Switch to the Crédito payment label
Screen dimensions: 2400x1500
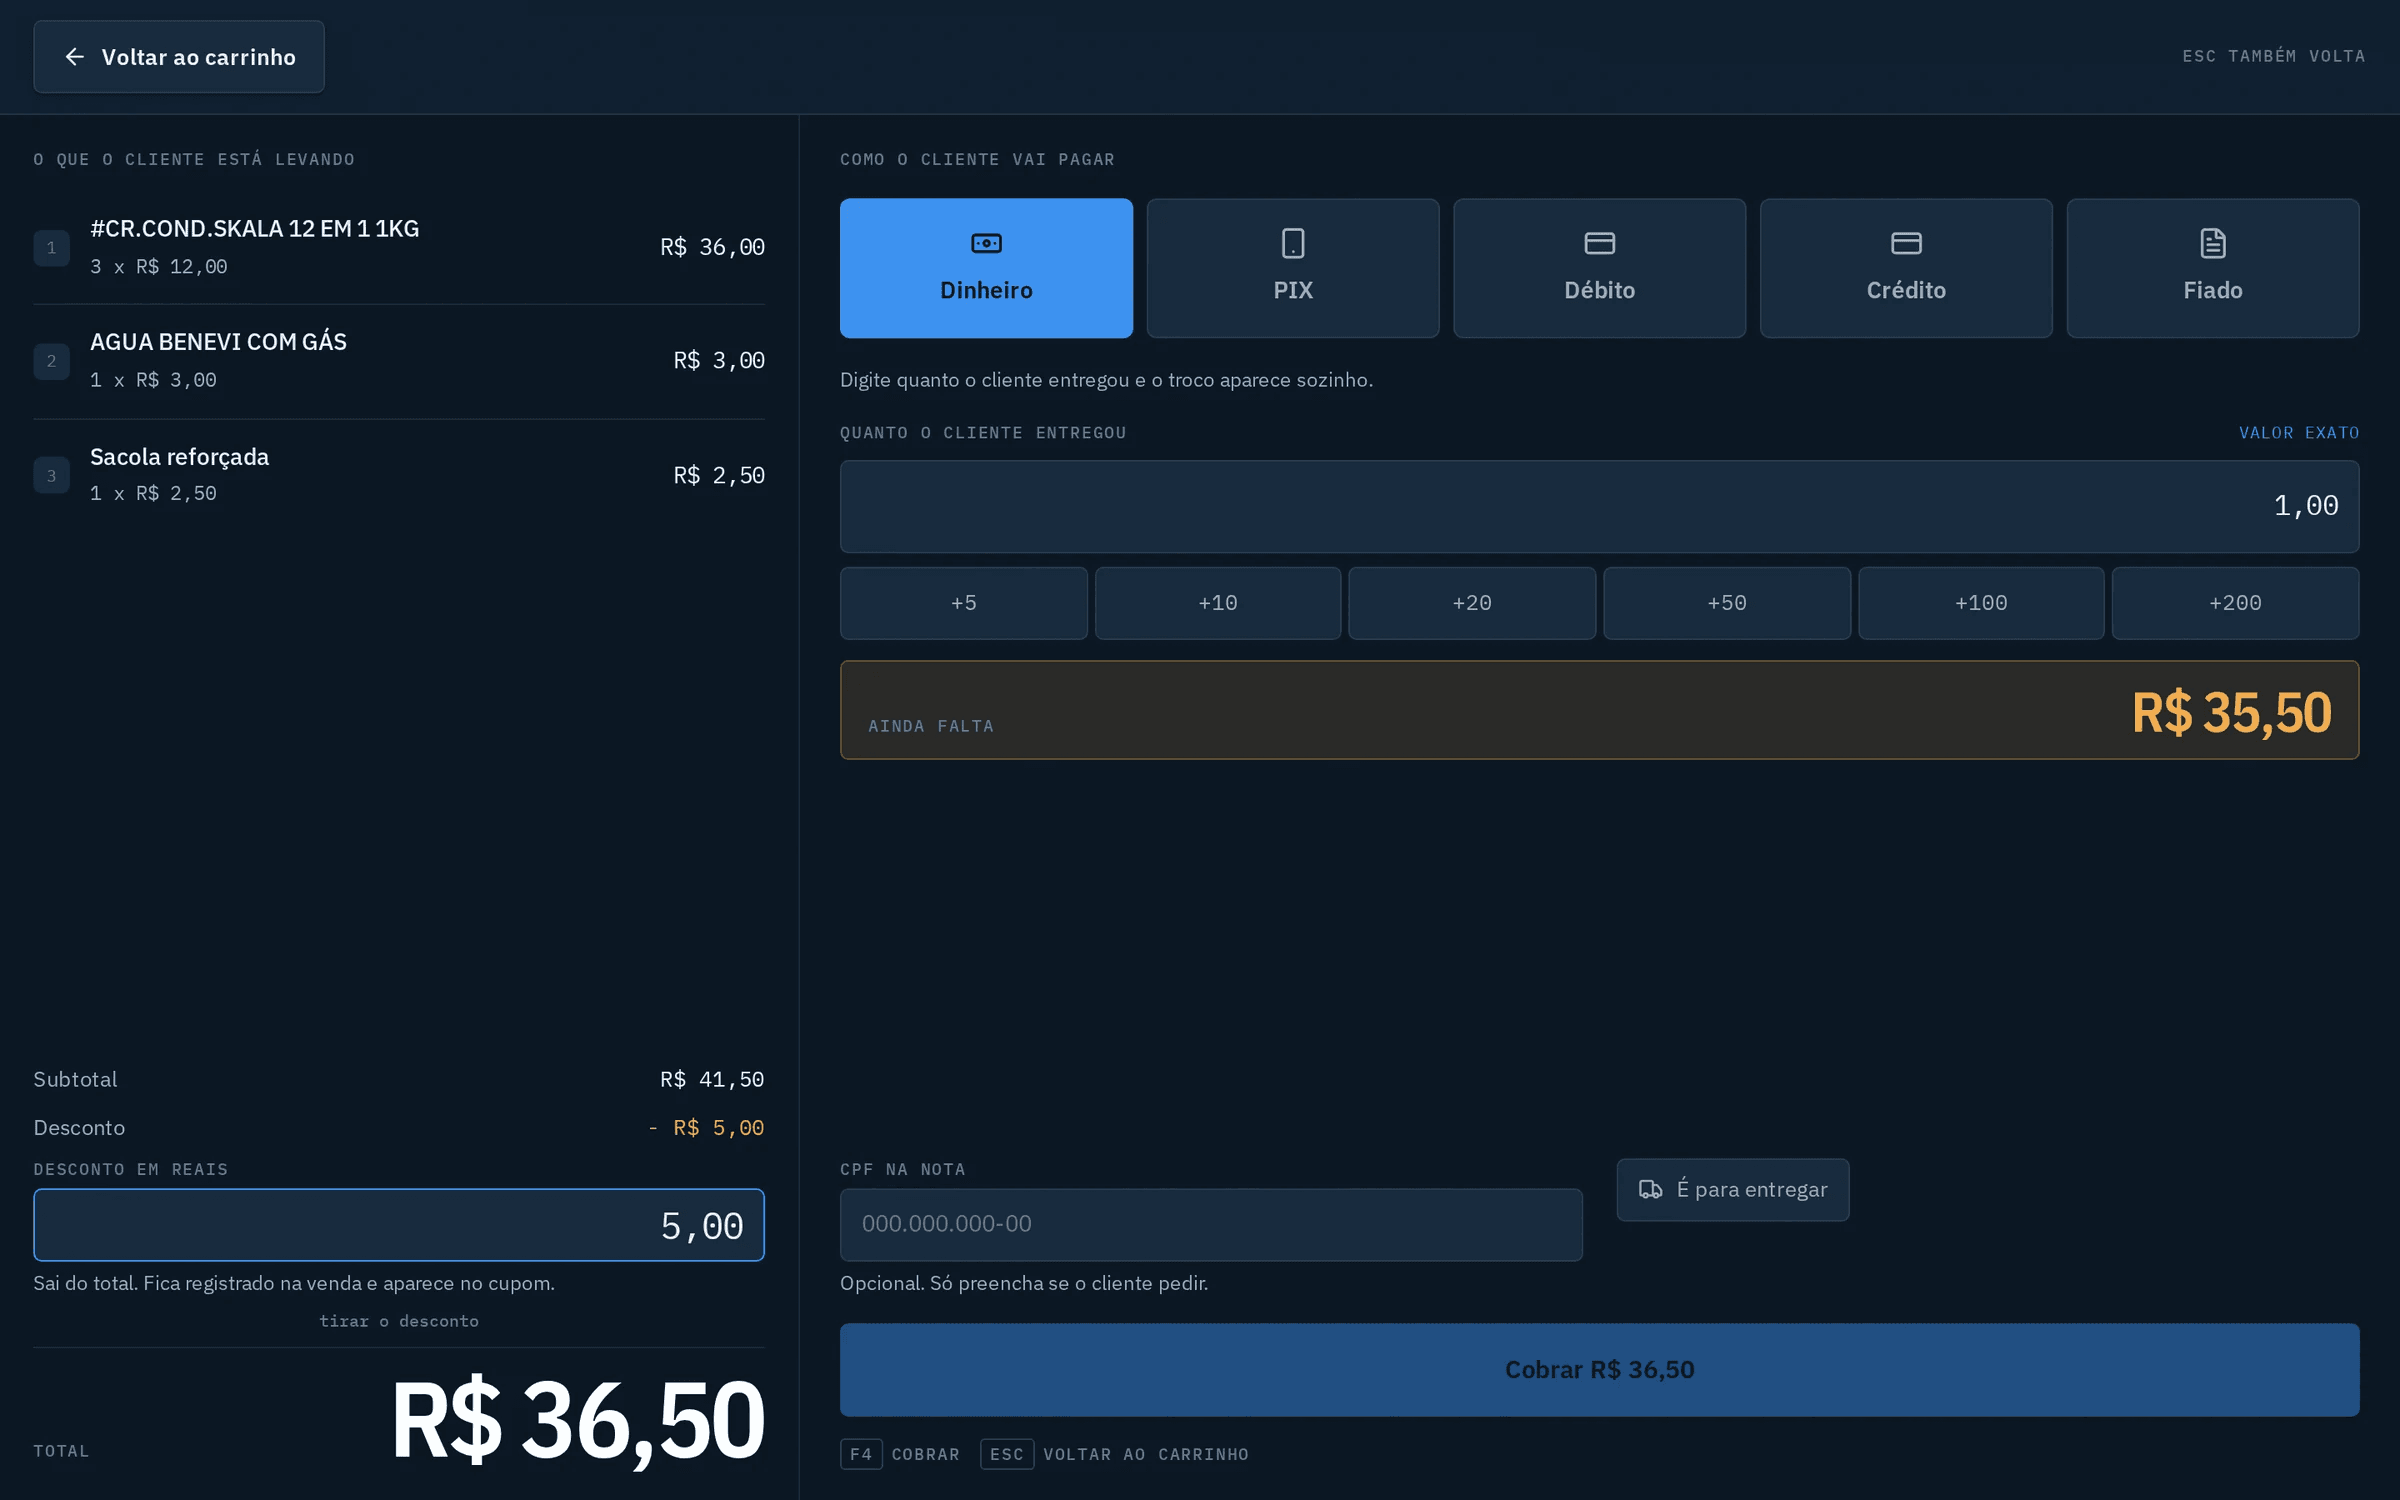click(1906, 290)
